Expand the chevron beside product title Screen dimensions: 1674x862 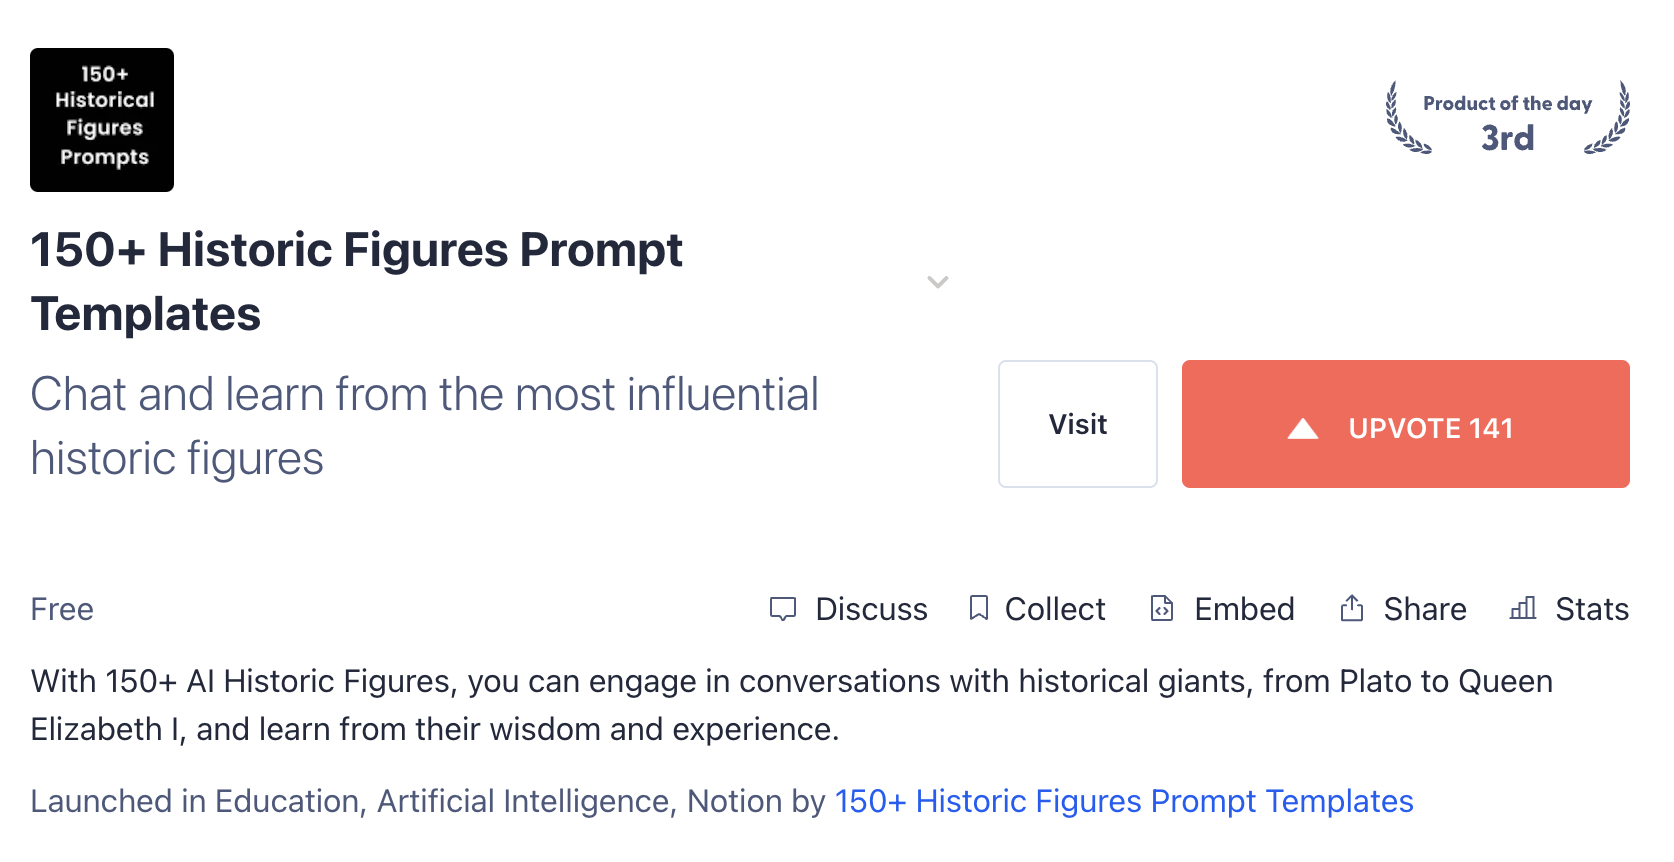(x=938, y=282)
